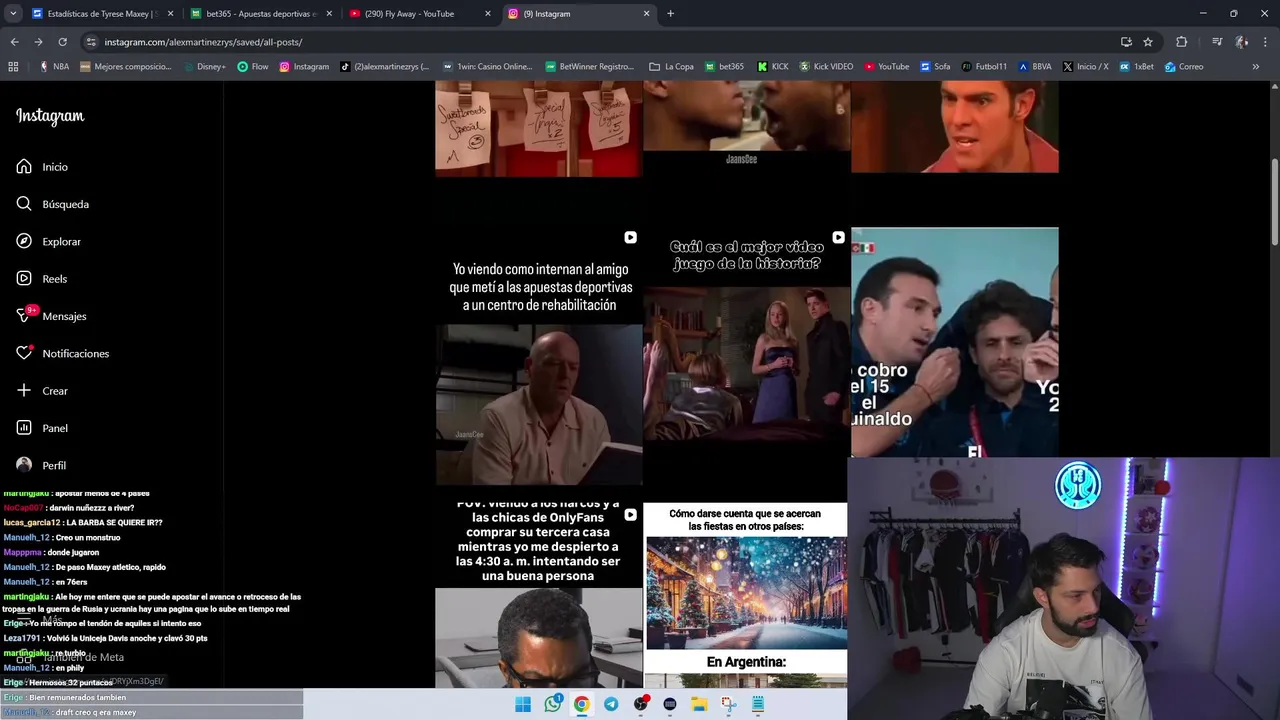Open Chrome extensions puzzle icon
The width and height of the screenshot is (1280, 720).
[1182, 42]
